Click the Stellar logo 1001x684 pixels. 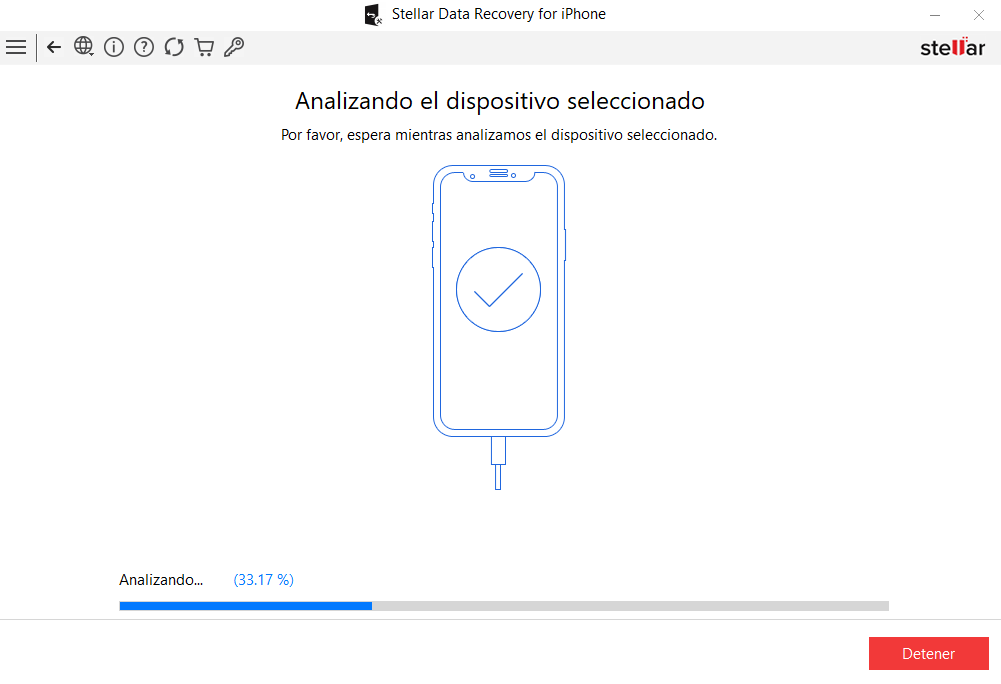pyautogui.click(x=952, y=47)
